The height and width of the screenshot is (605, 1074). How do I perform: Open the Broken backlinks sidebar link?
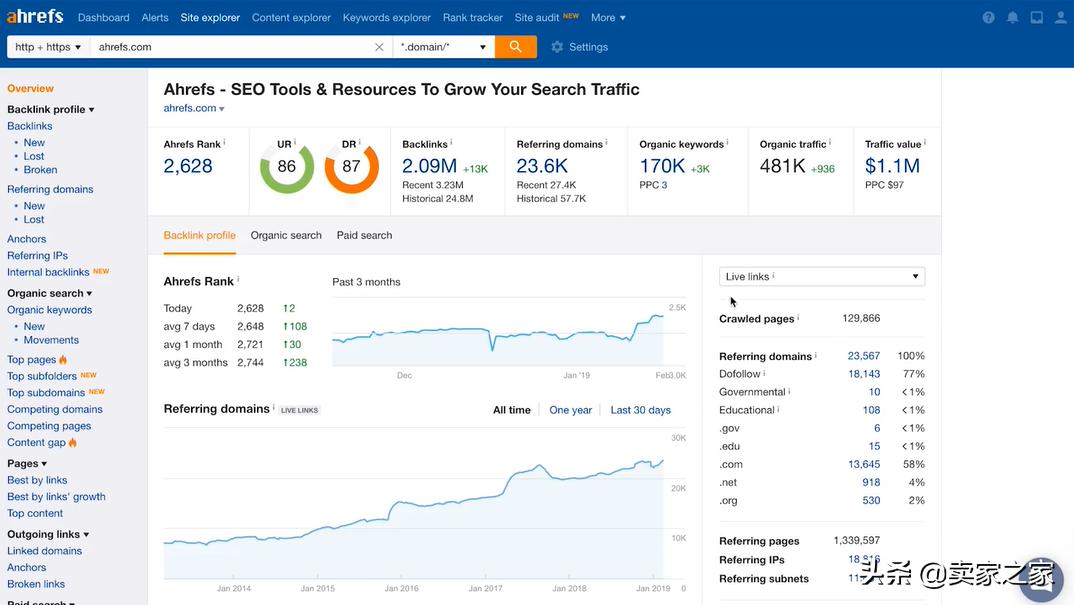[41, 170]
